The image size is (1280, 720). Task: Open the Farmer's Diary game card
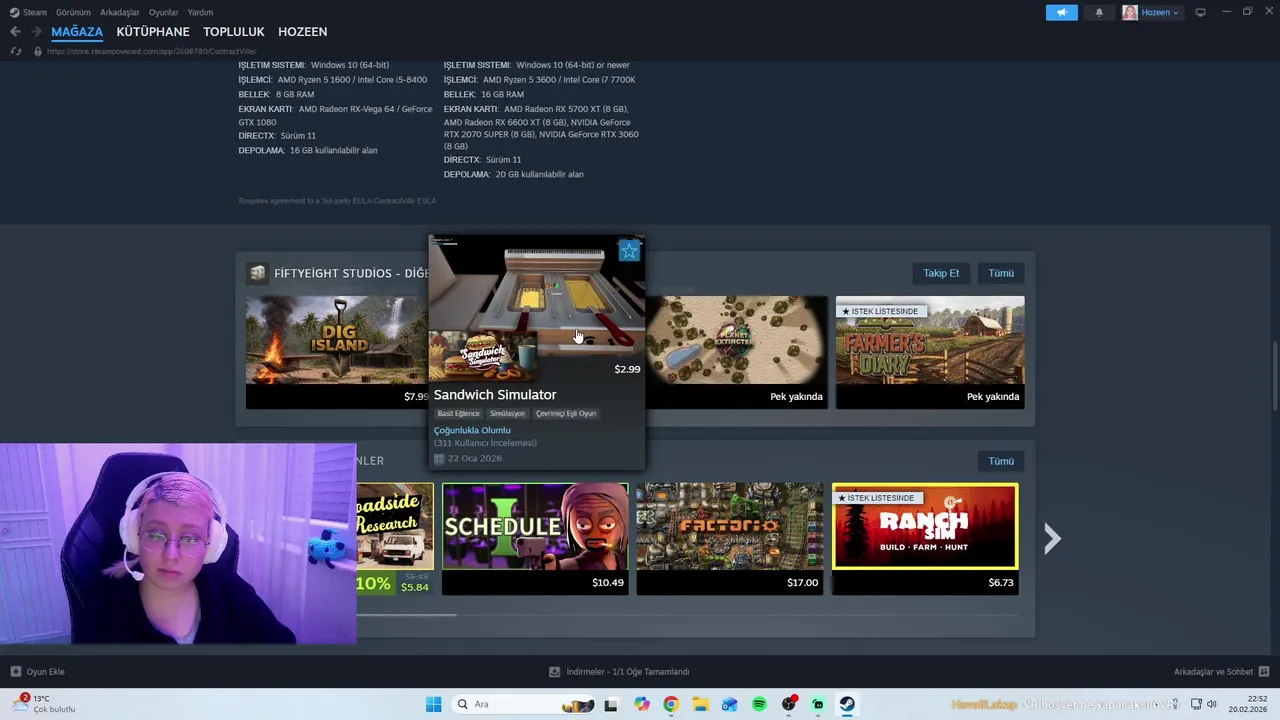point(930,352)
